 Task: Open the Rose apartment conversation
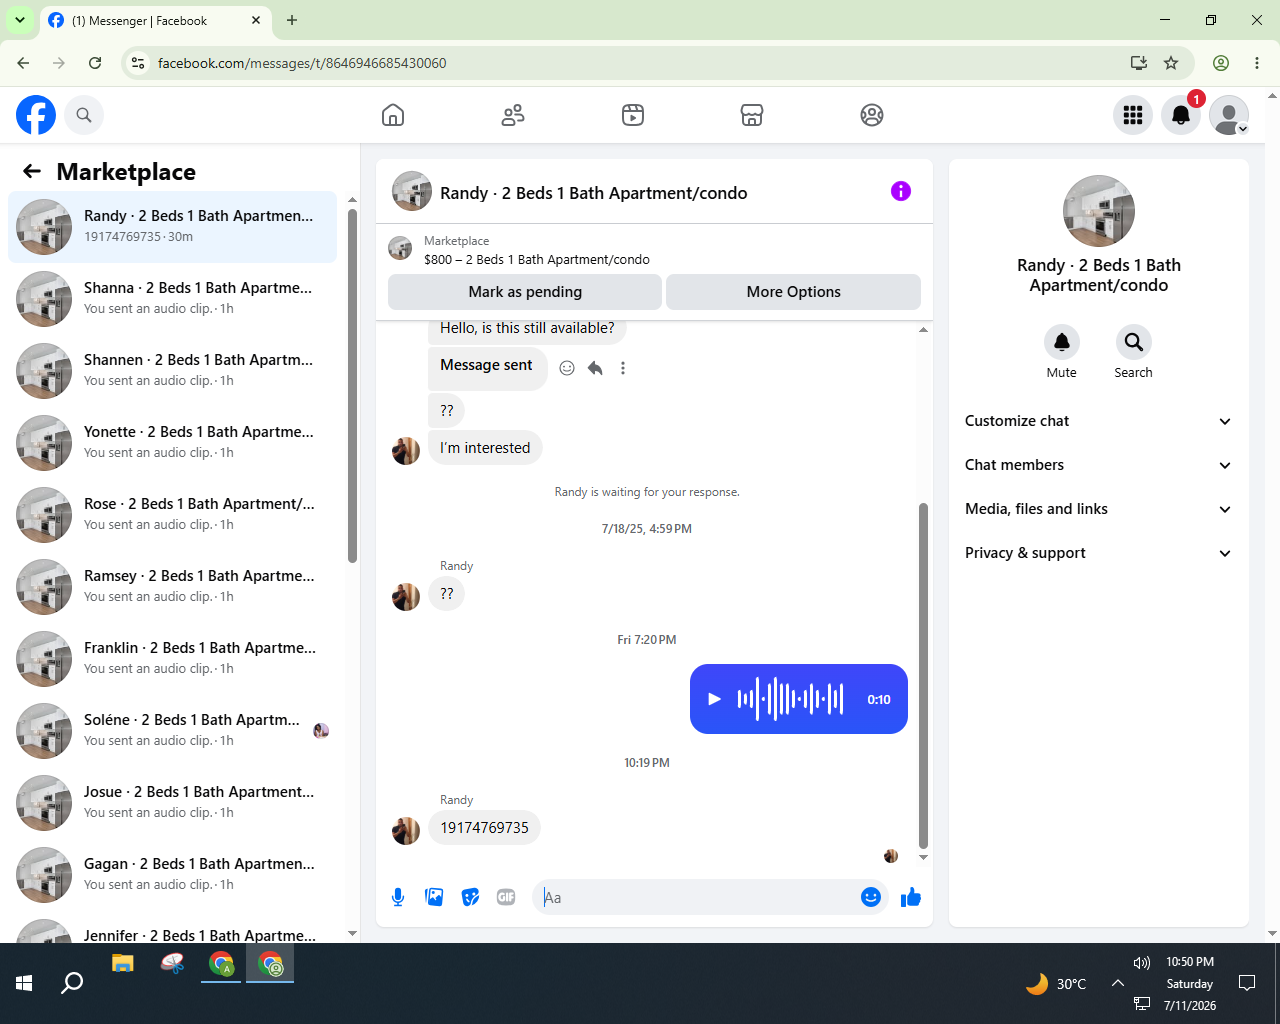[173, 515]
